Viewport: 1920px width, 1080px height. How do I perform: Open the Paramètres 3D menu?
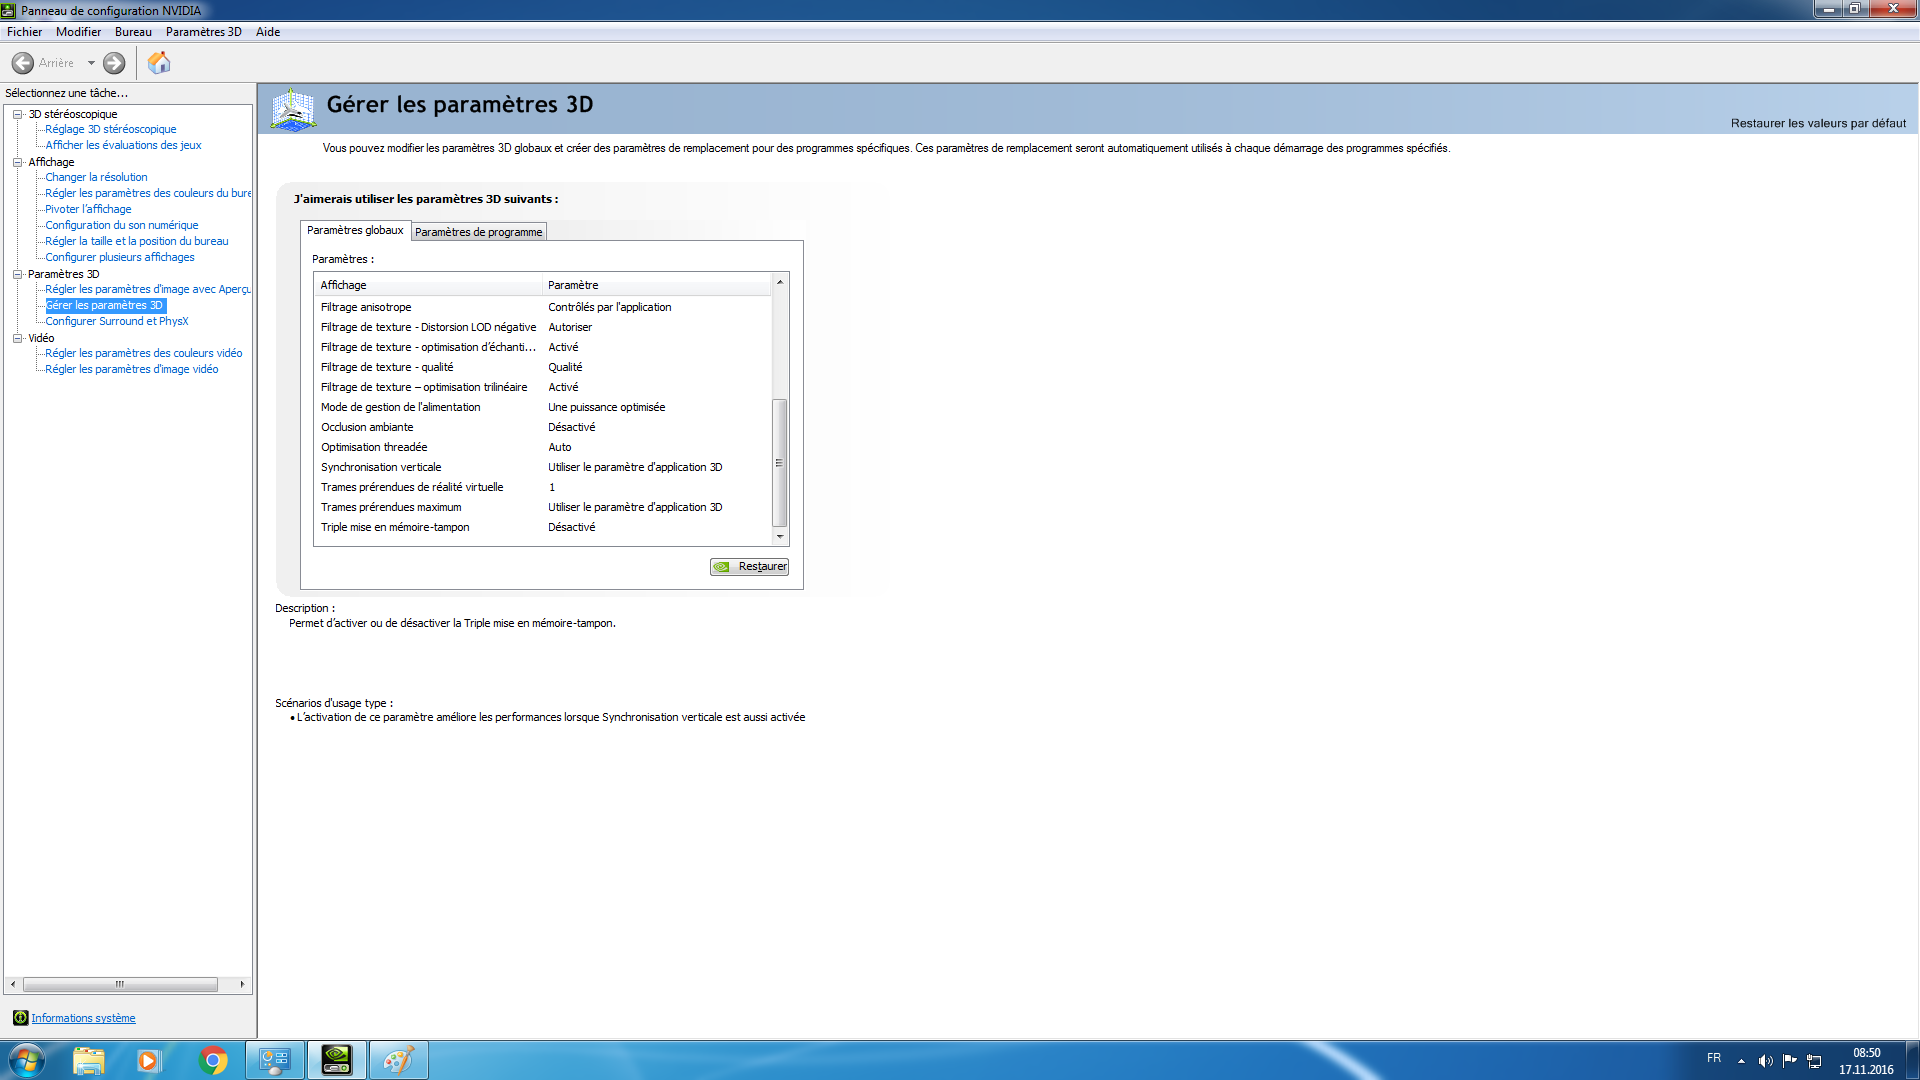pos(204,32)
